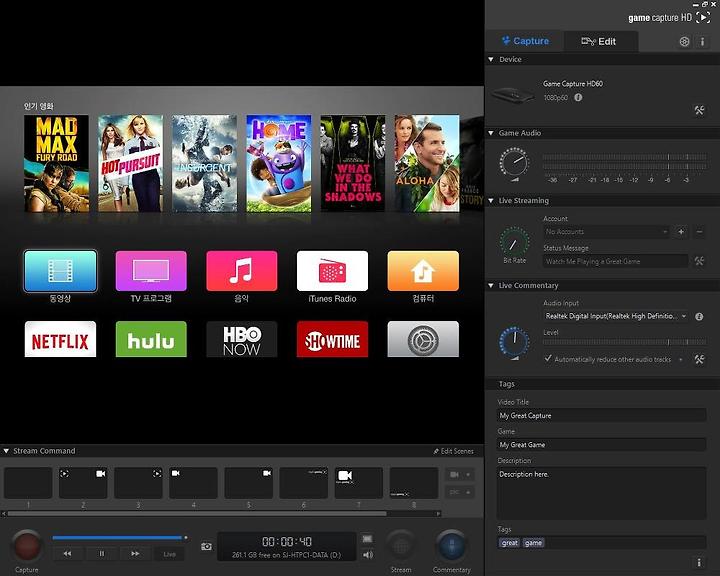
Task: Pause the capture playback
Action: (102, 553)
